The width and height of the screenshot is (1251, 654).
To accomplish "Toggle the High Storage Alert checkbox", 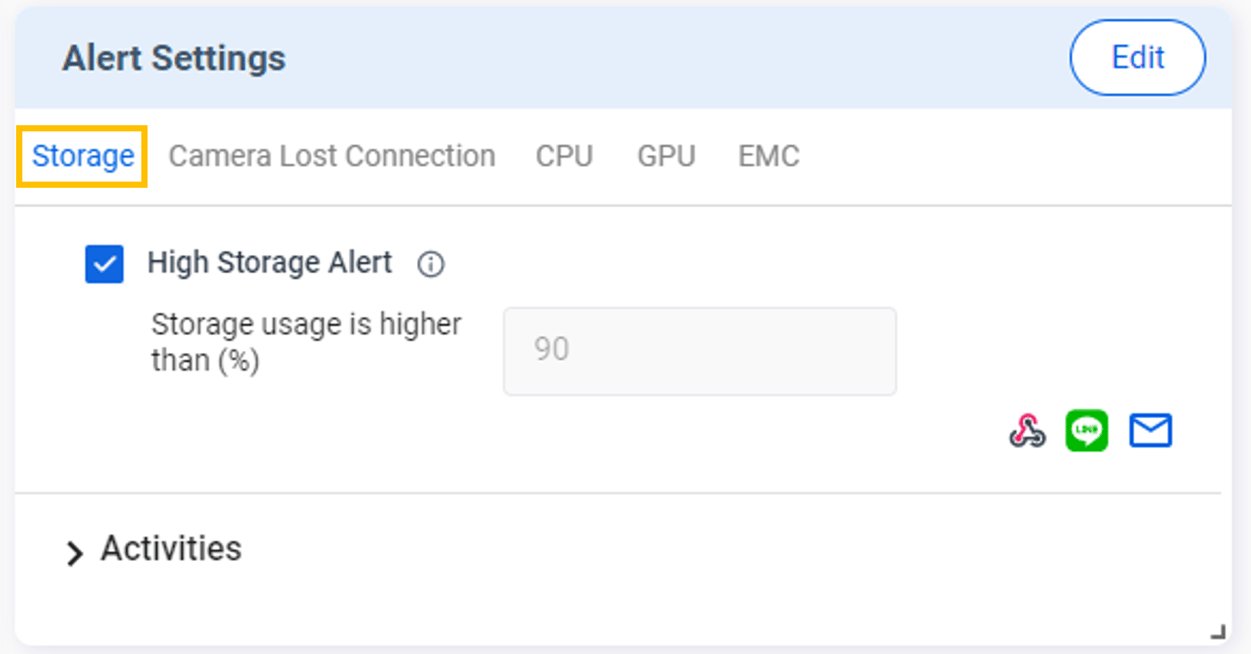I will (x=104, y=264).
